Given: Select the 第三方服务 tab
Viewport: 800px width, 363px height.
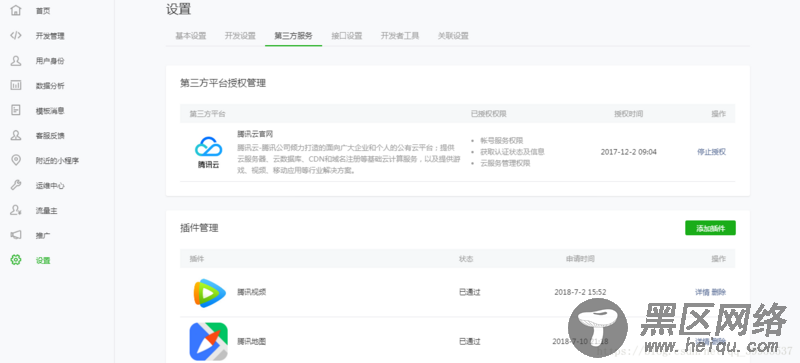Looking at the screenshot, I should [x=293, y=36].
